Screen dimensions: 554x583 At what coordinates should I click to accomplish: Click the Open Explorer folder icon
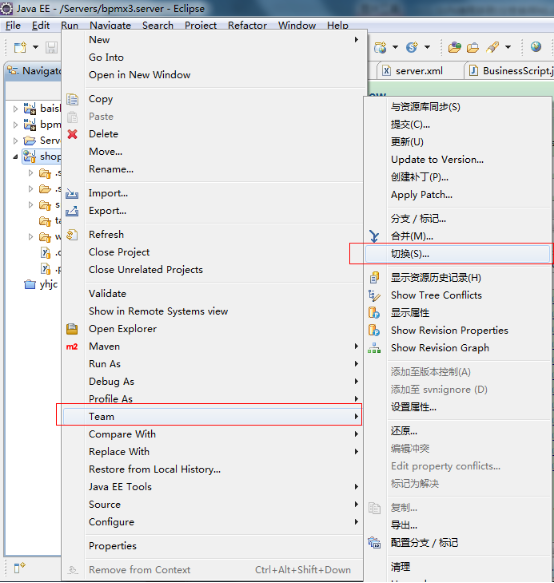[72, 329]
